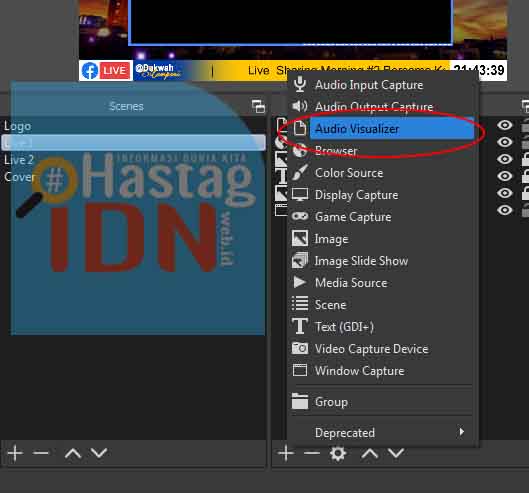Click the window icon for Window Capture
The height and width of the screenshot is (493, 529).
pyautogui.click(x=300, y=370)
